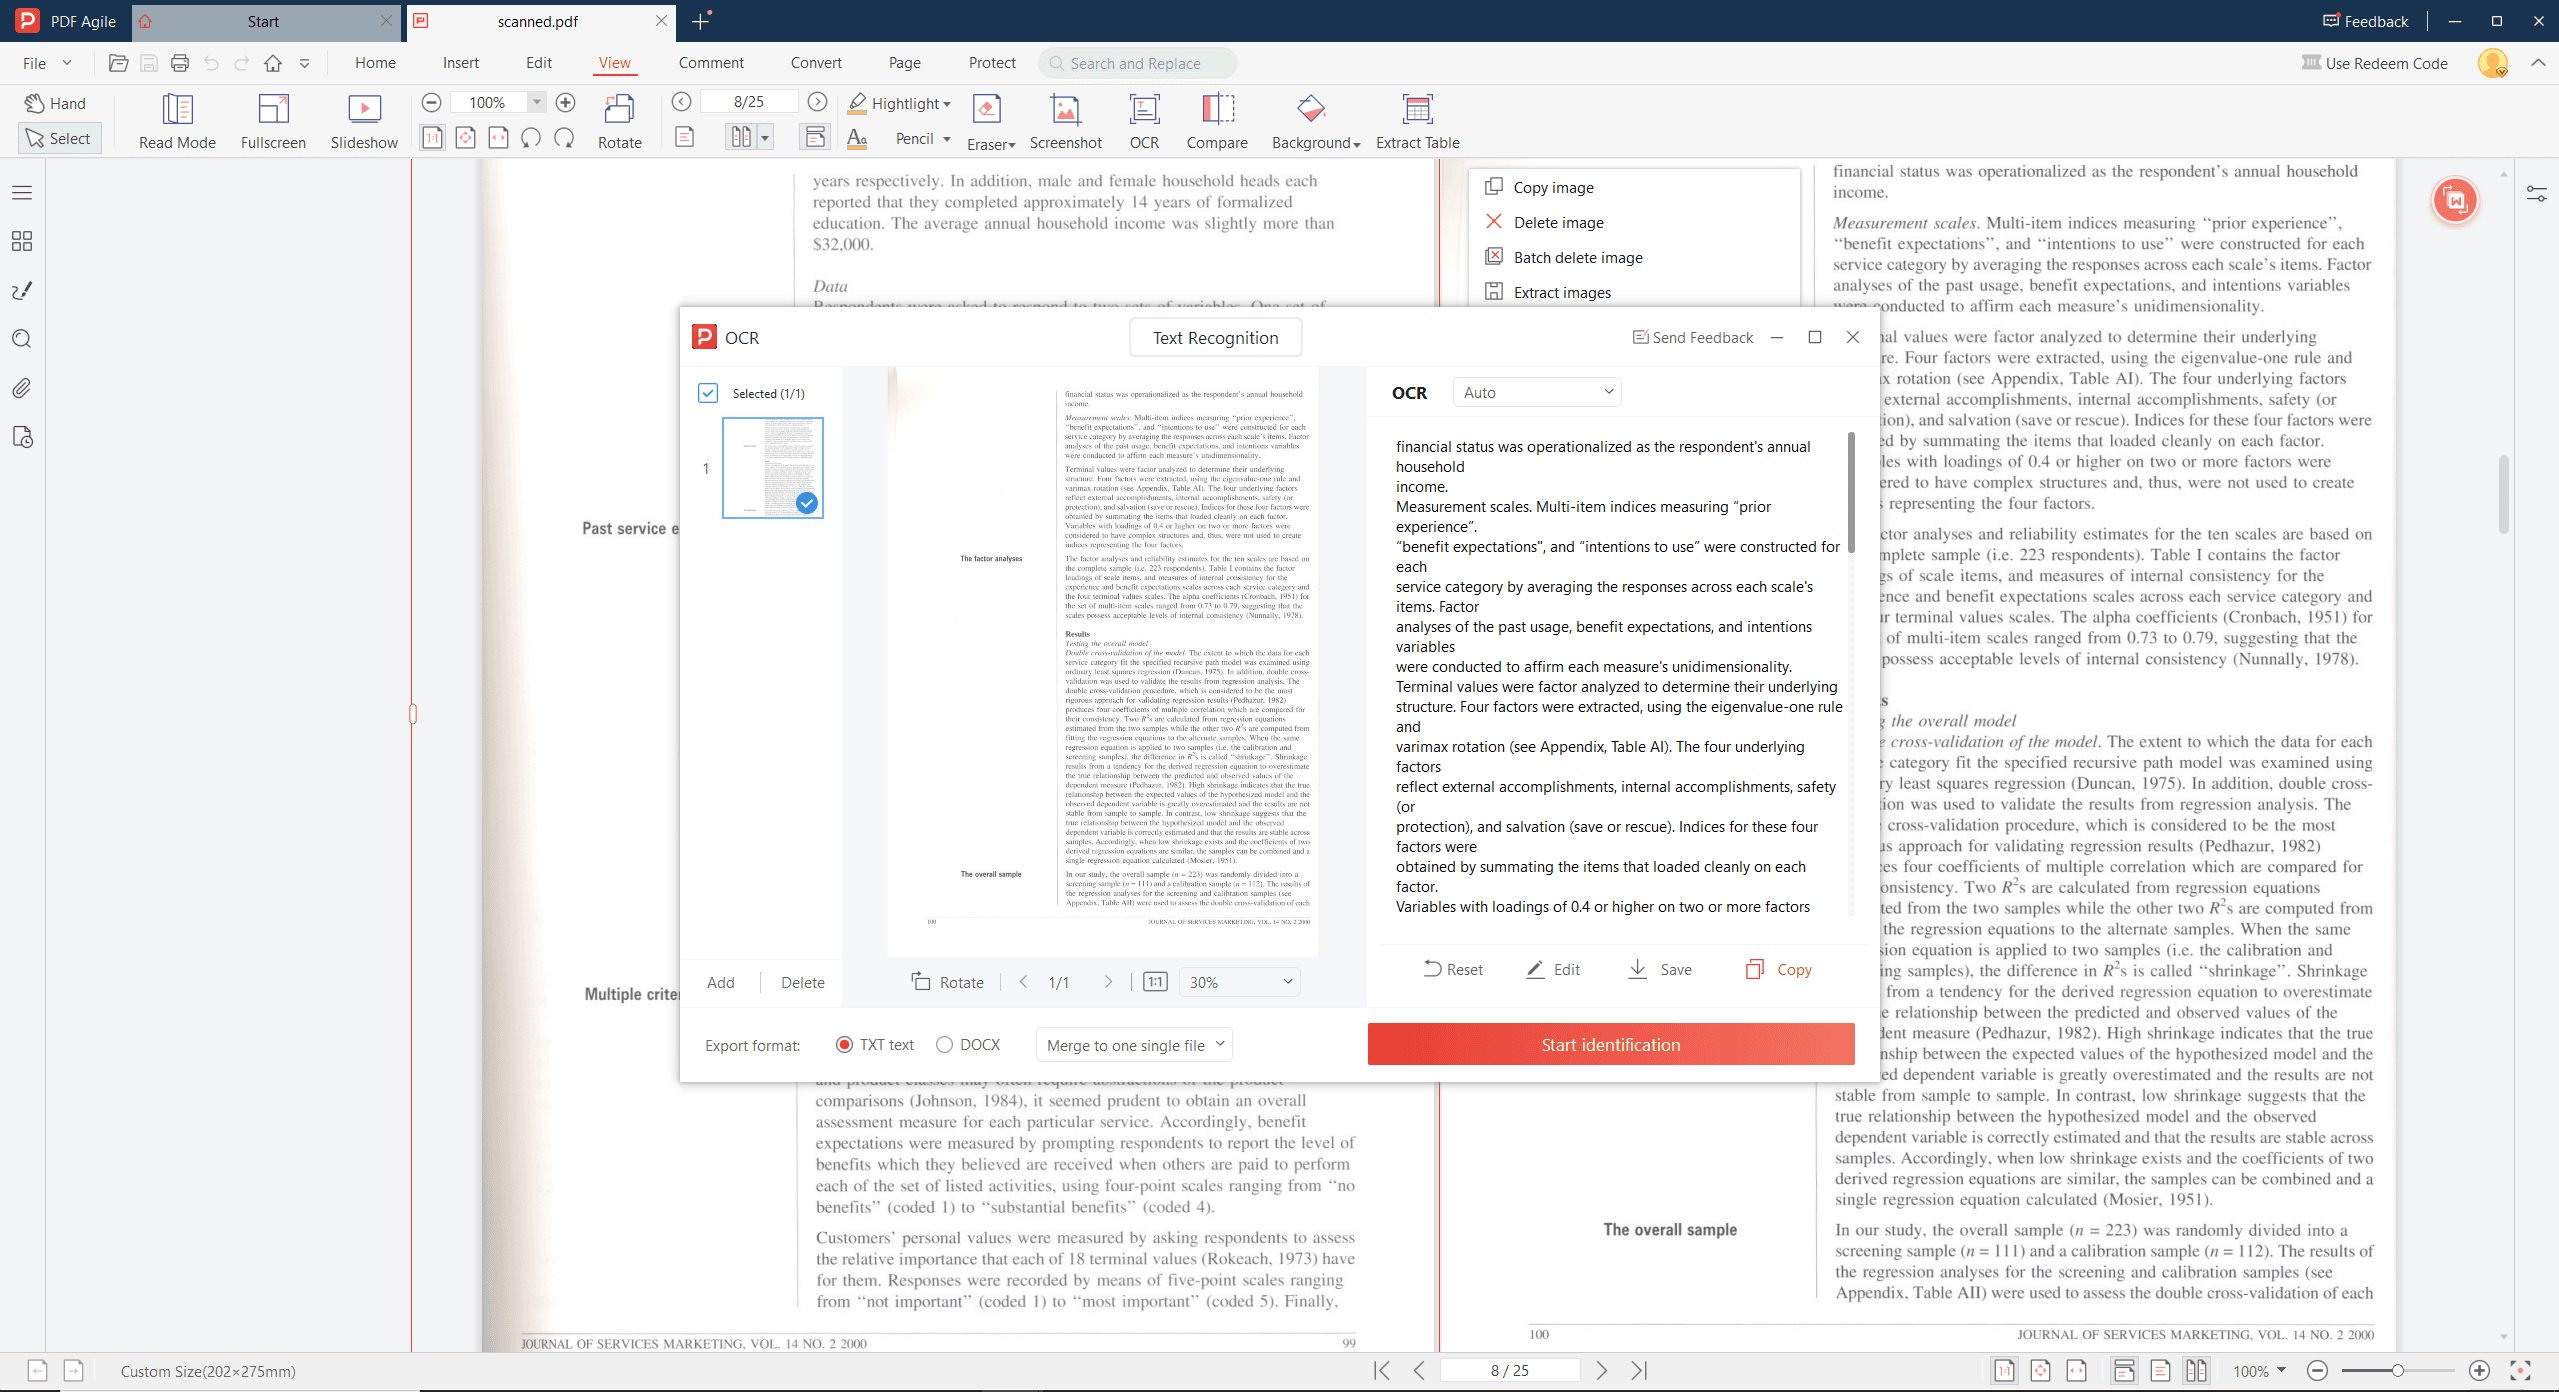Open the Merge to one single file dropdown
This screenshot has width=2559, height=1392.
[x=1134, y=1045]
